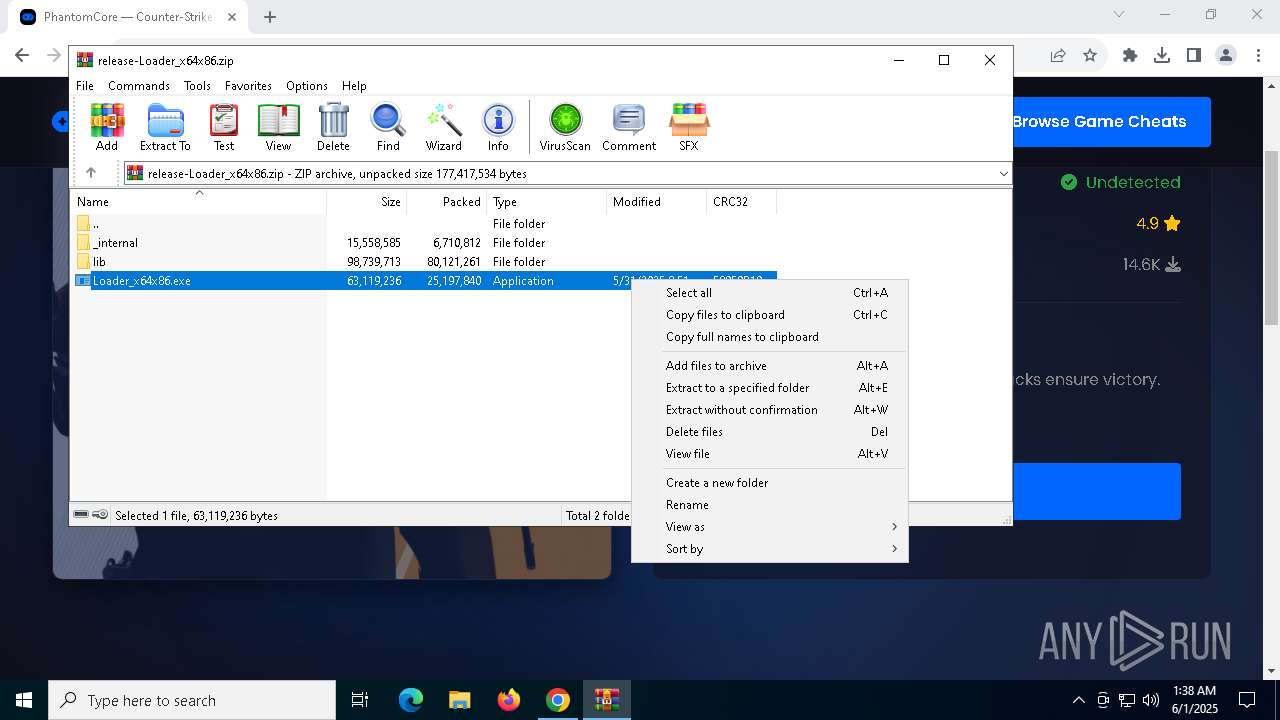
Task: Open the Options menu
Action: coord(307,86)
